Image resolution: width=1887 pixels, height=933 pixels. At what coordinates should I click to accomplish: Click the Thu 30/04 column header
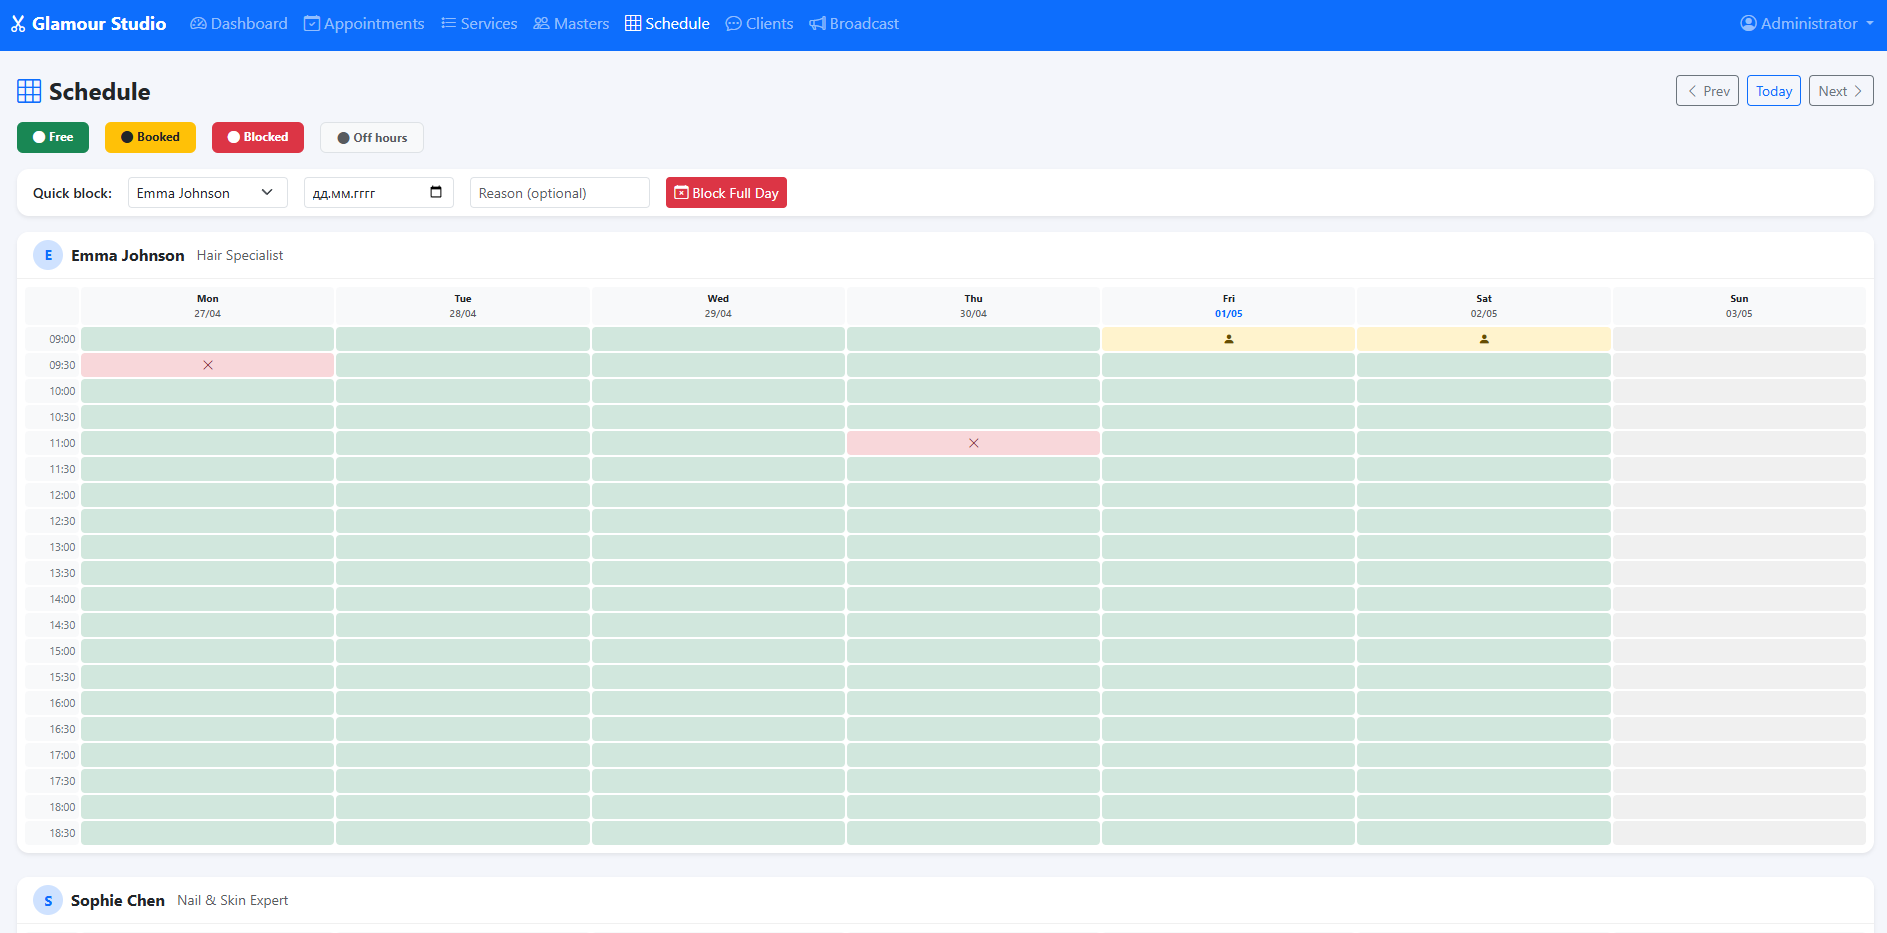[x=973, y=306]
